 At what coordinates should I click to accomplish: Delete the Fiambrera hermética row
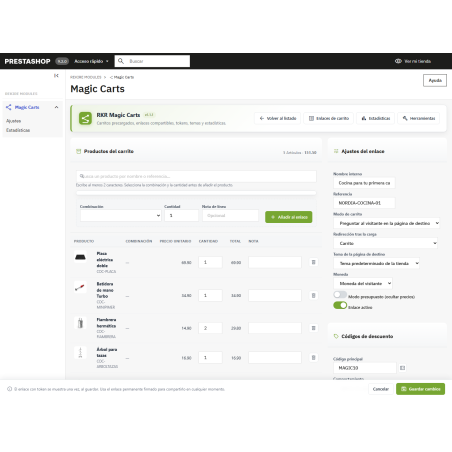pos(313,328)
